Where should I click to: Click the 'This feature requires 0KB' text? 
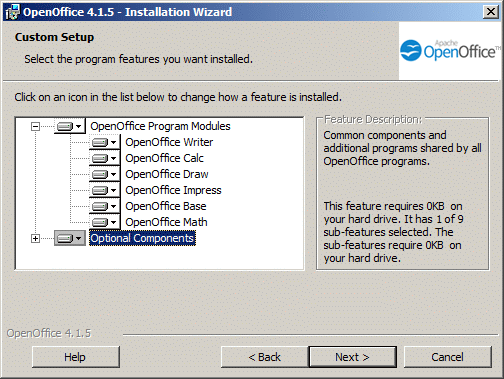click(x=393, y=232)
